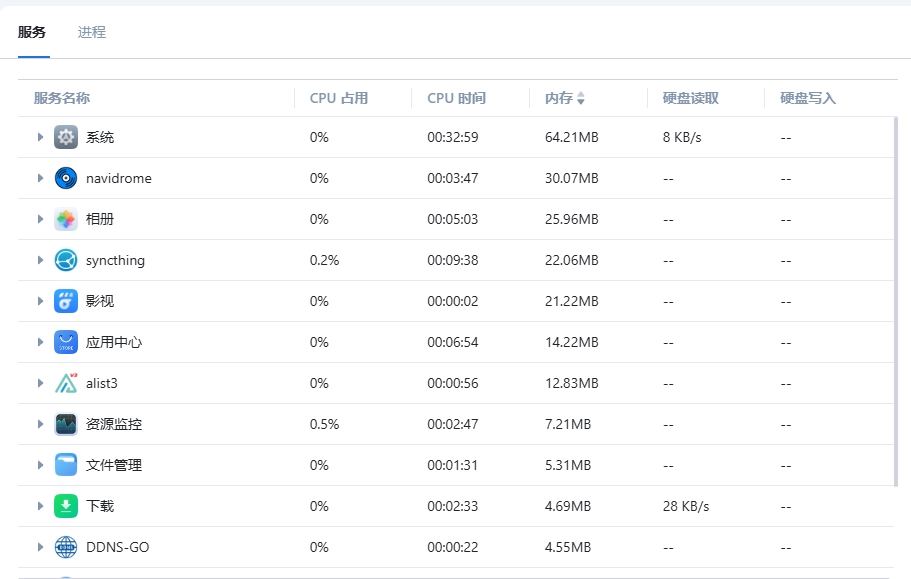Click the 5.31MB memory value
Screen dimensions: 911x579
point(568,465)
